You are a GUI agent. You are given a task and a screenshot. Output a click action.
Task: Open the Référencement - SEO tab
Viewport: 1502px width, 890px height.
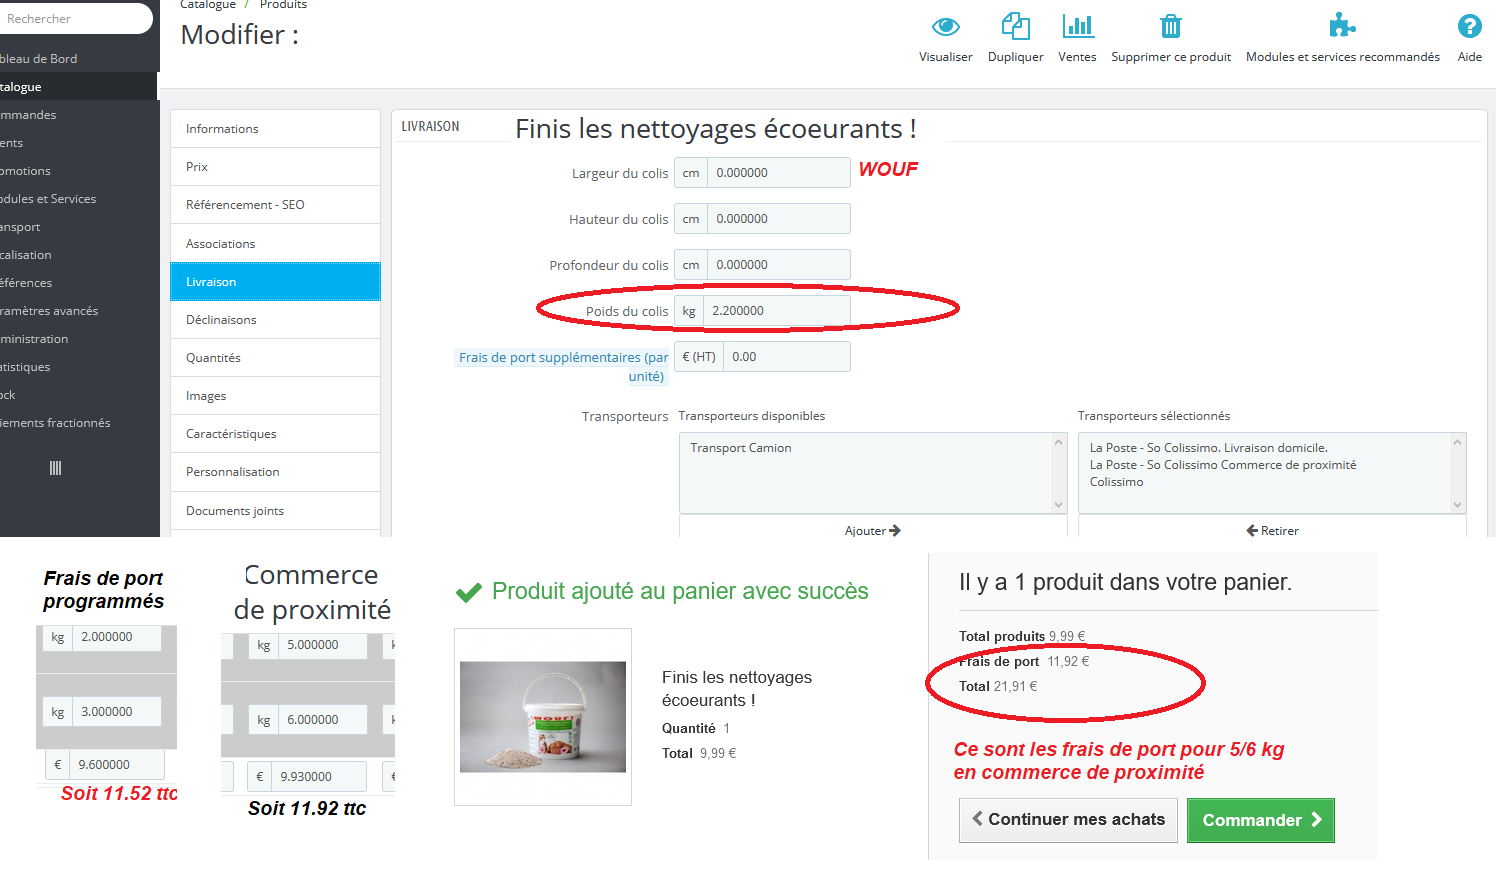(275, 205)
